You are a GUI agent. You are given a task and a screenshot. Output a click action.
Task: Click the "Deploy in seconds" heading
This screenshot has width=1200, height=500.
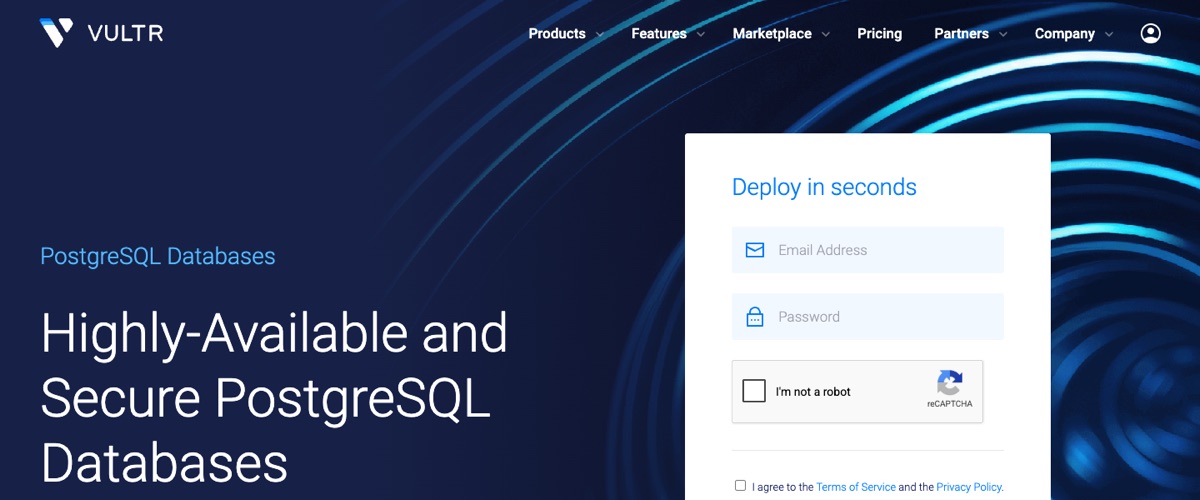click(824, 187)
